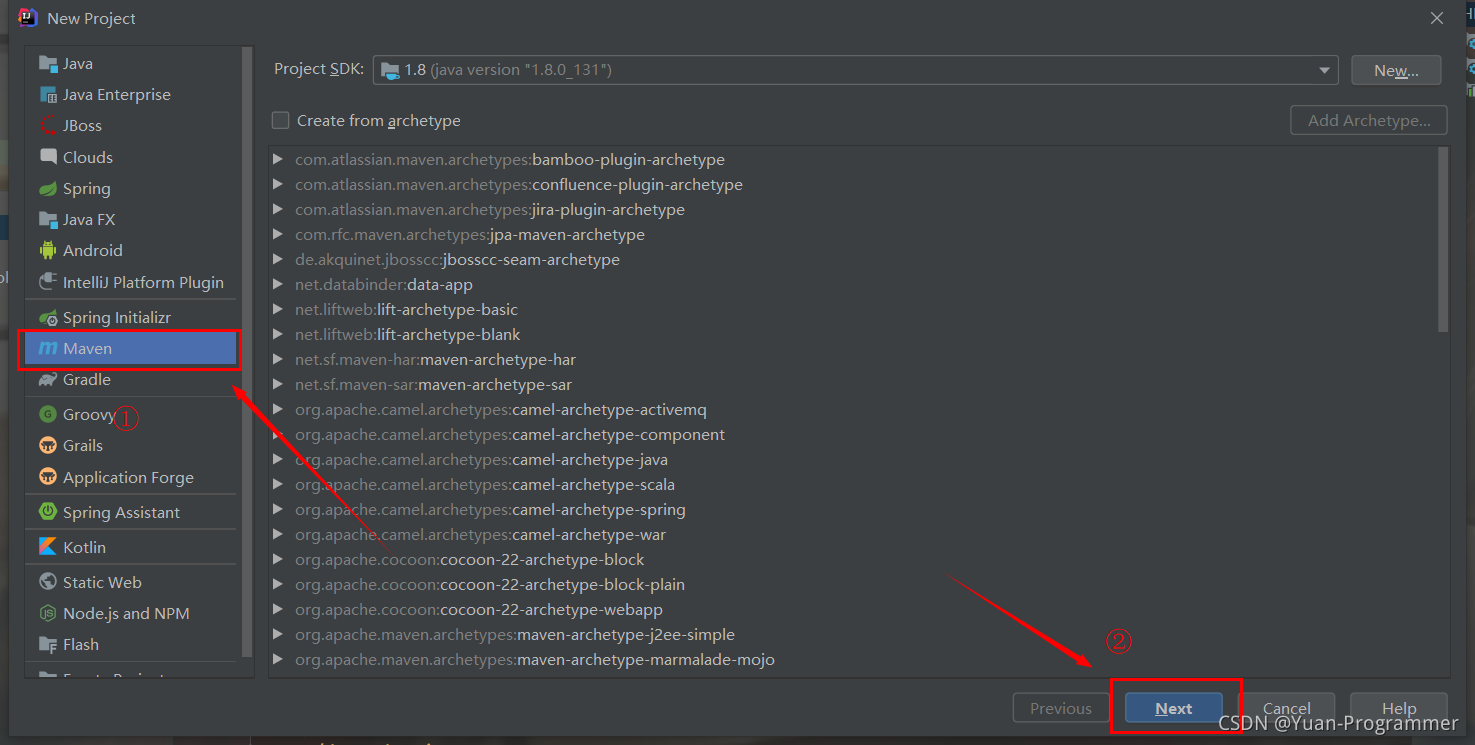Click the Spring Initializr icon
Viewport: 1475px width, 745px height.
48,318
